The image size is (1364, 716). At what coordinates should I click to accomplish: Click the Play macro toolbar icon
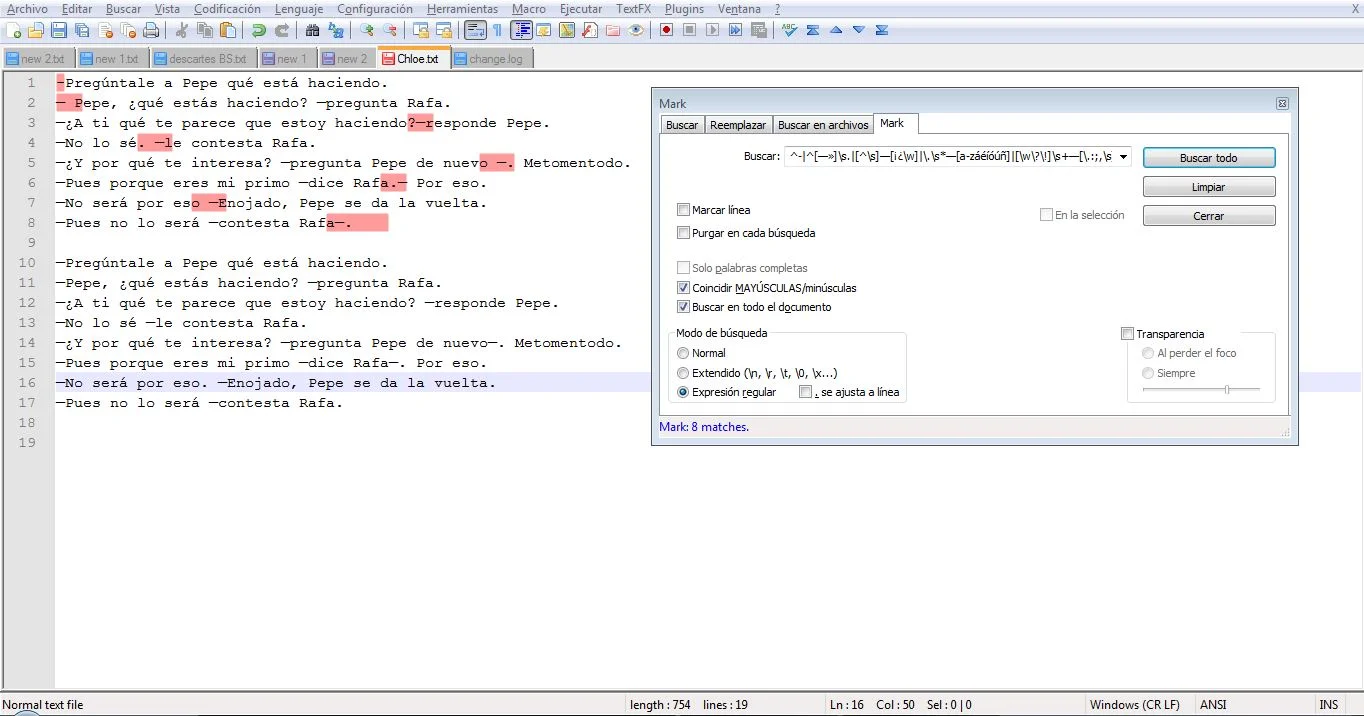712,30
